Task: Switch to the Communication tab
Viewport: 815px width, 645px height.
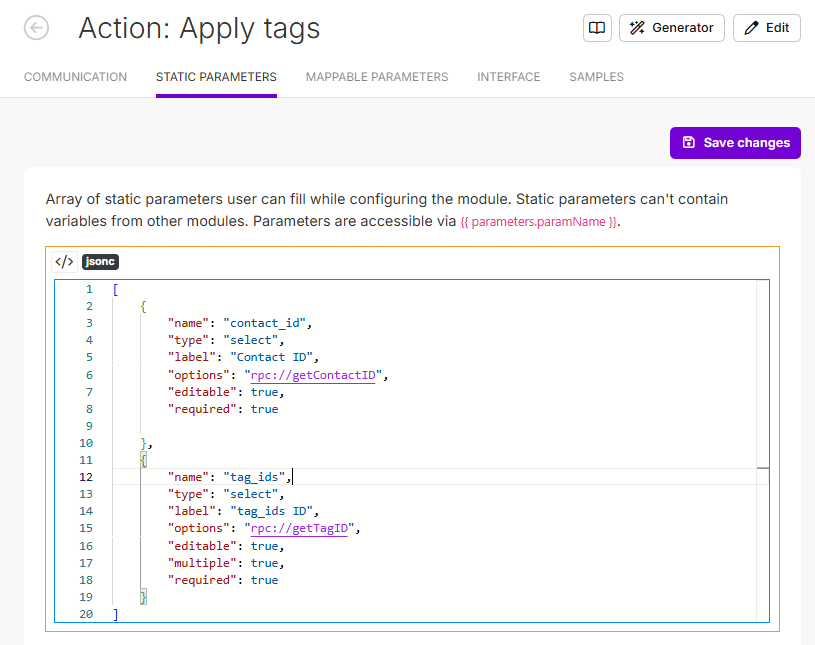Action: point(75,77)
